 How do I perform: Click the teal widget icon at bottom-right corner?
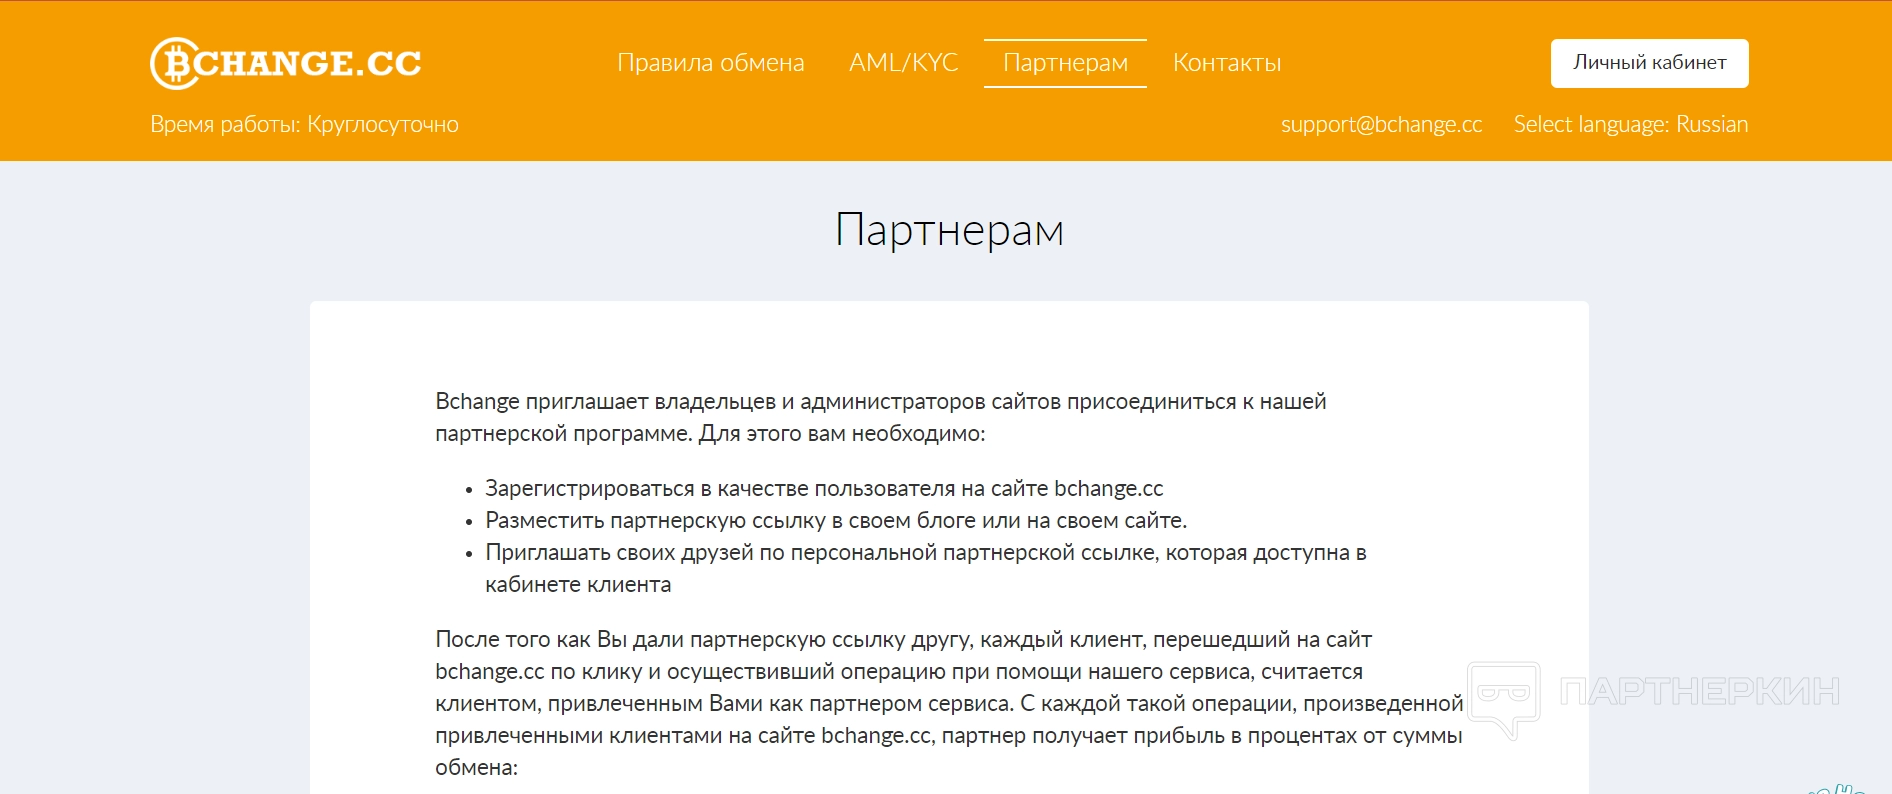pyautogui.click(x=1842, y=788)
